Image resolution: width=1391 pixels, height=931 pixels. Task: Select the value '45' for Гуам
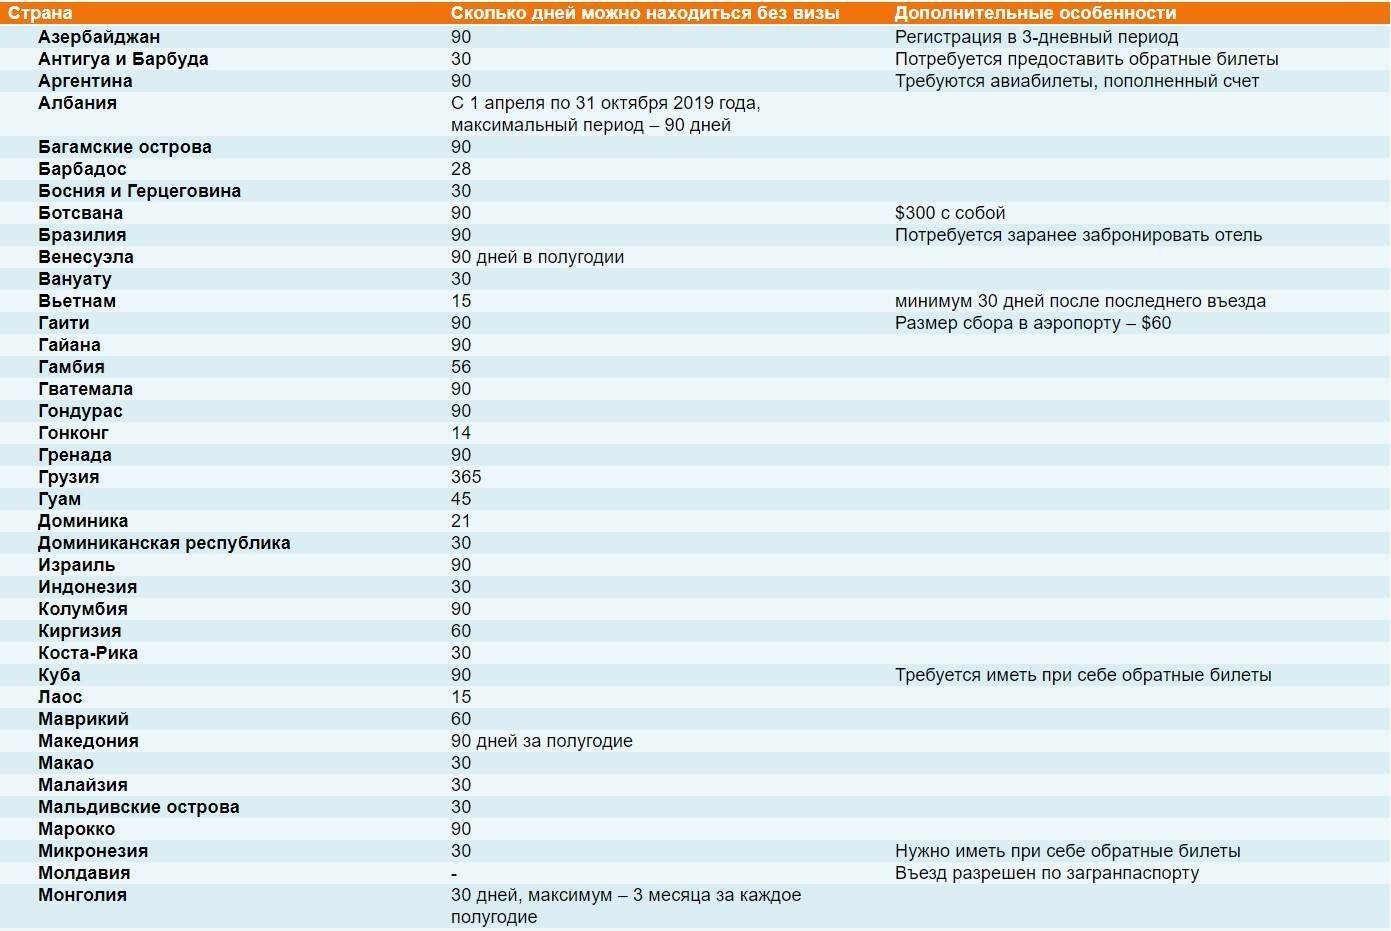click(x=461, y=499)
